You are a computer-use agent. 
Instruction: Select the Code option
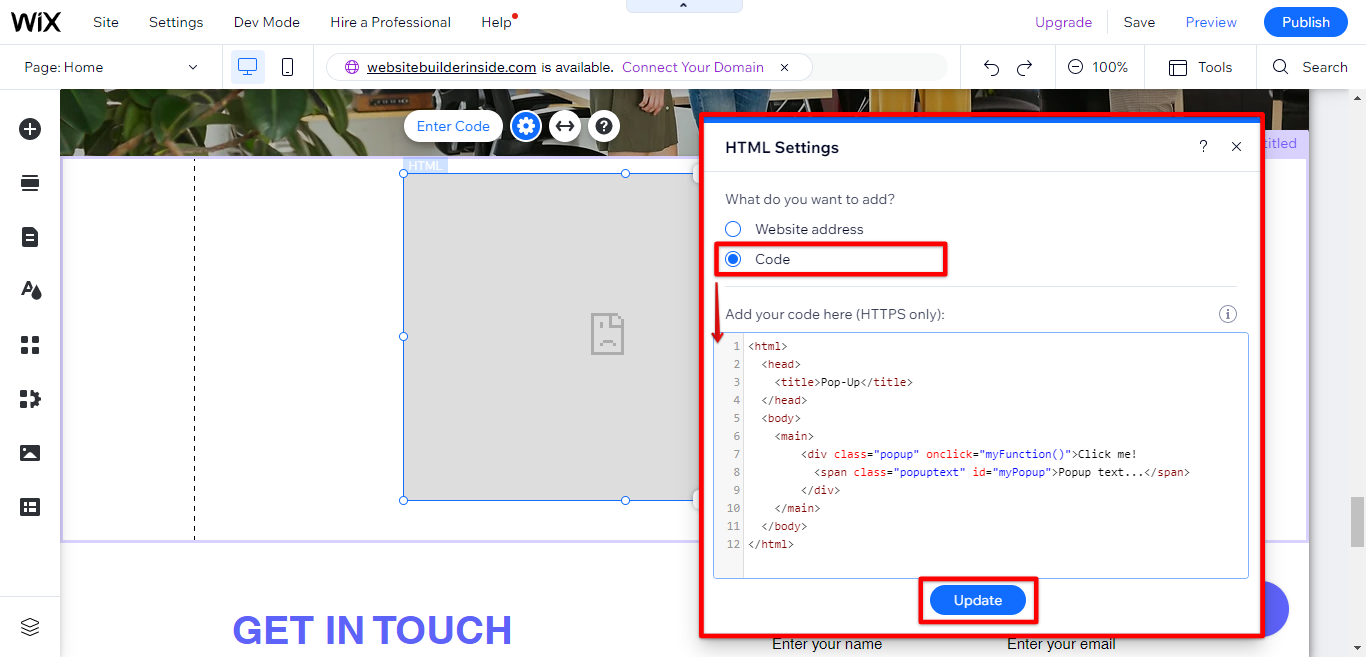point(733,258)
